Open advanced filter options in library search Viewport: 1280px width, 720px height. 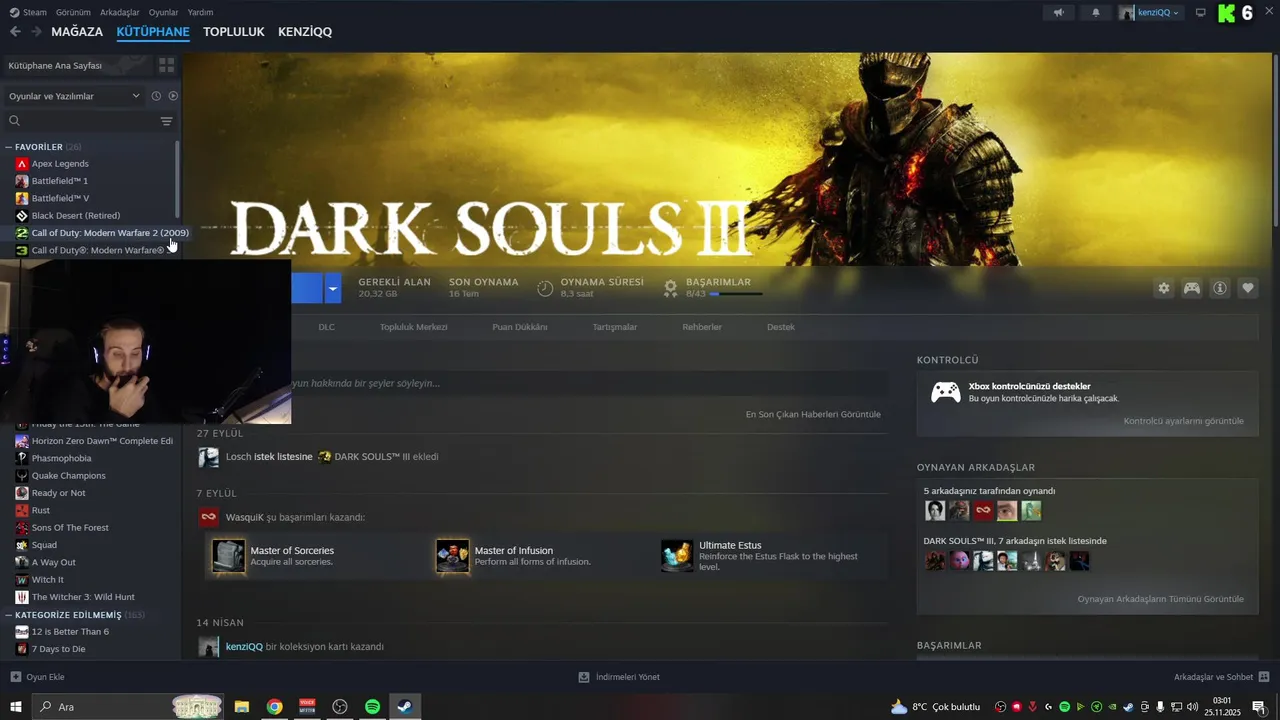coord(166,121)
